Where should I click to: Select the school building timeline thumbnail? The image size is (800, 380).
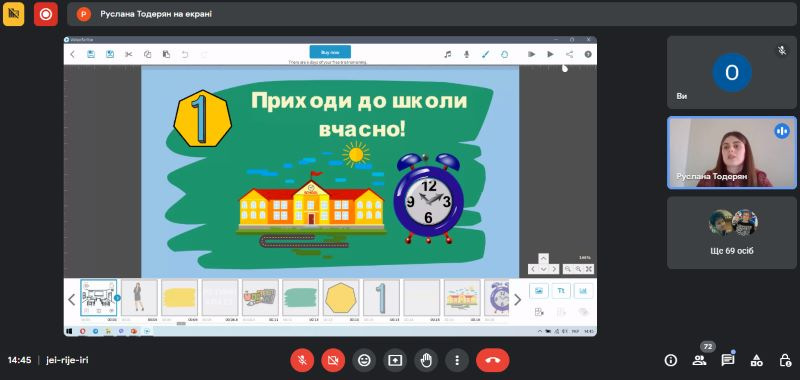462,297
